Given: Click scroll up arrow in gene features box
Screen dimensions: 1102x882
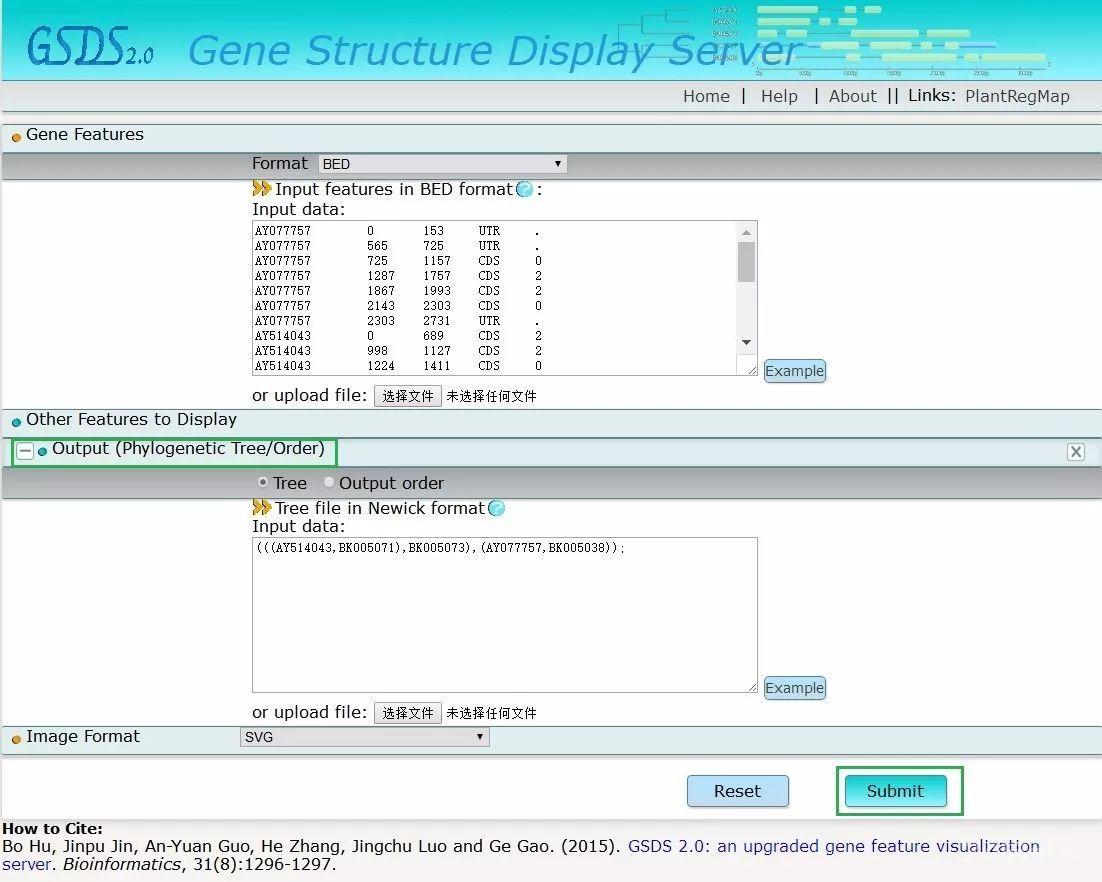Looking at the screenshot, I should (746, 231).
